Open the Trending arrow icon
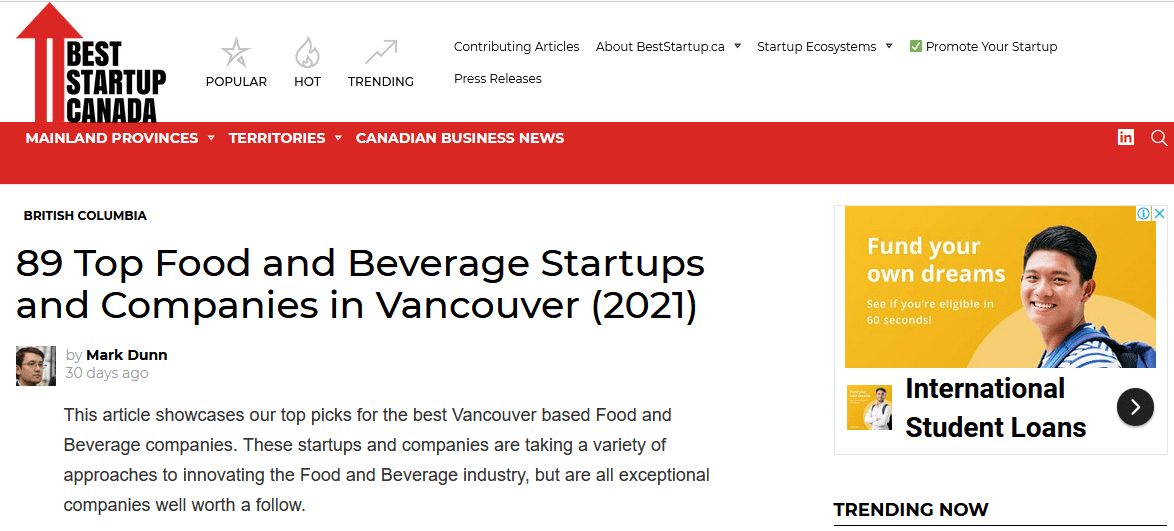 pyautogui.click(x=380, y=53)
